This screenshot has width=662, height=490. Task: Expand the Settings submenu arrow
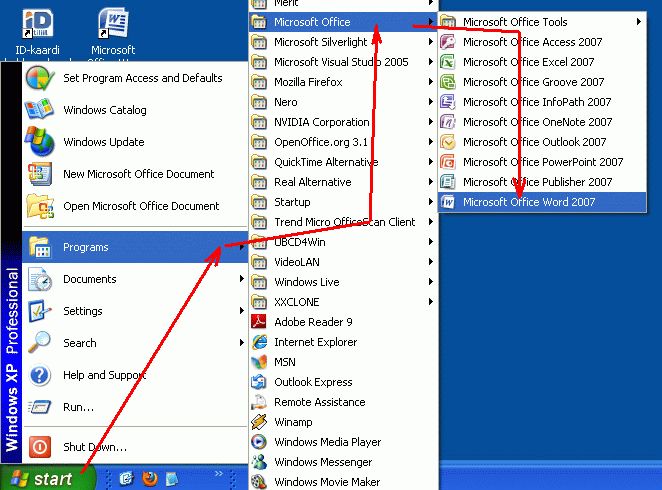(241, 311)
